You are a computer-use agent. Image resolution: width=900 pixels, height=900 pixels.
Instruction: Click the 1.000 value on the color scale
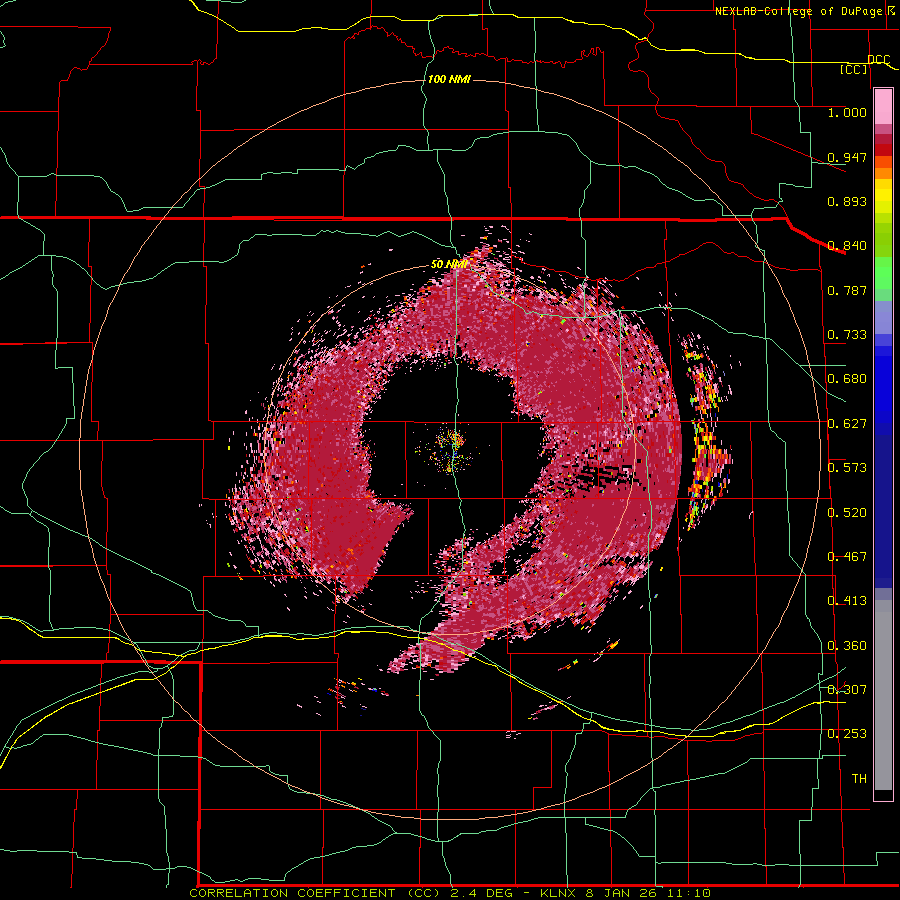click(x=847, y=112)
